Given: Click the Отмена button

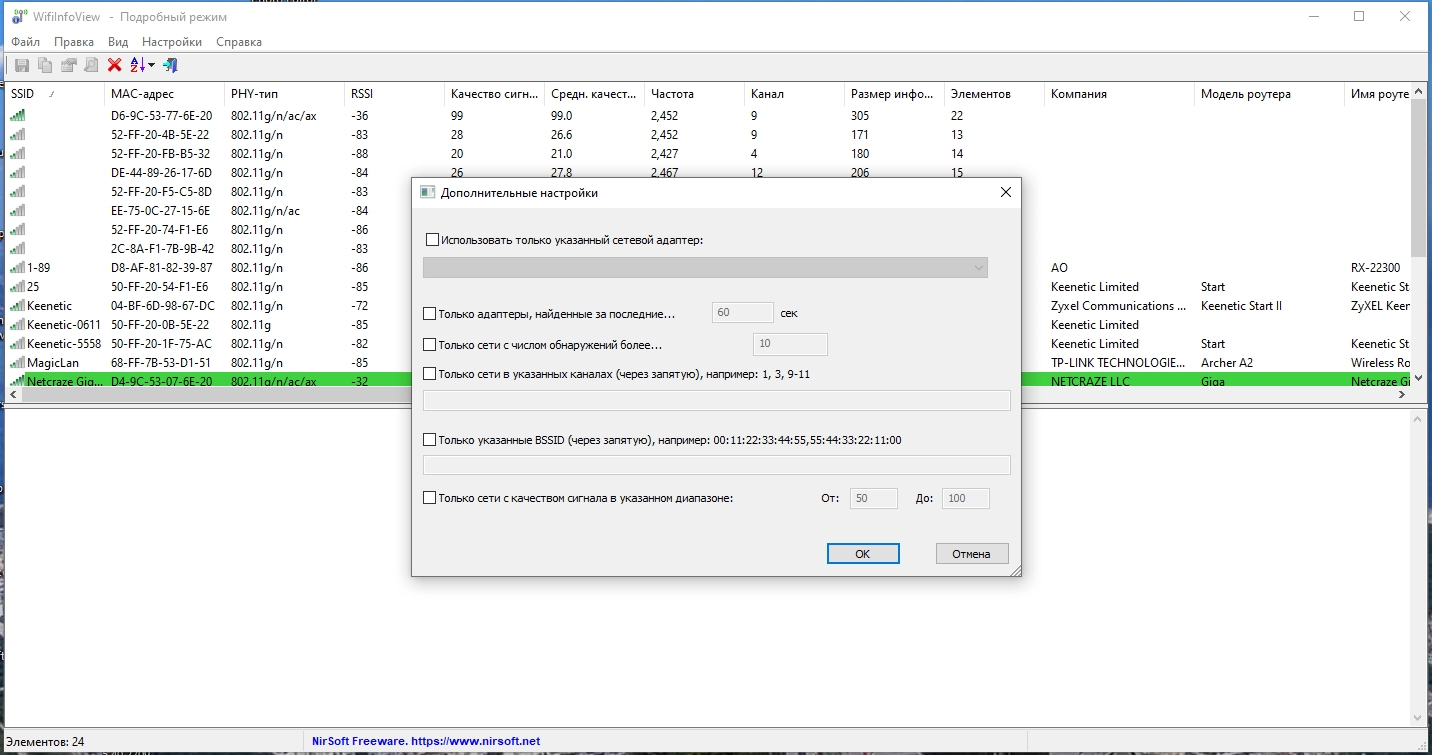Looking at the screenshot, I should pos(972,554).
